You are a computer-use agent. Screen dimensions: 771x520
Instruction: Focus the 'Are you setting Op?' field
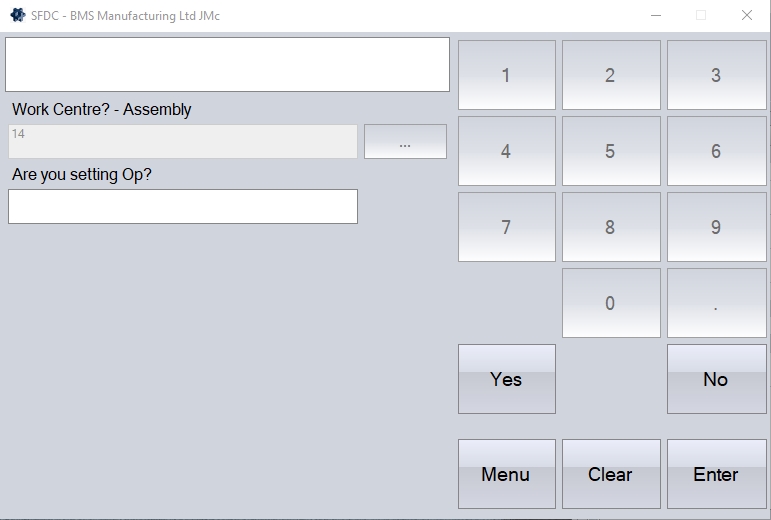coord(183,207)
